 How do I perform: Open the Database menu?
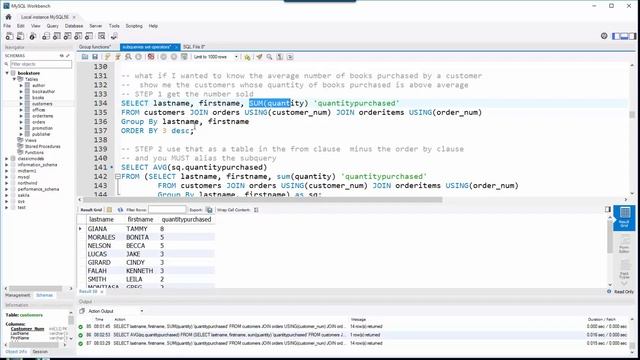[x=74, y=26]
